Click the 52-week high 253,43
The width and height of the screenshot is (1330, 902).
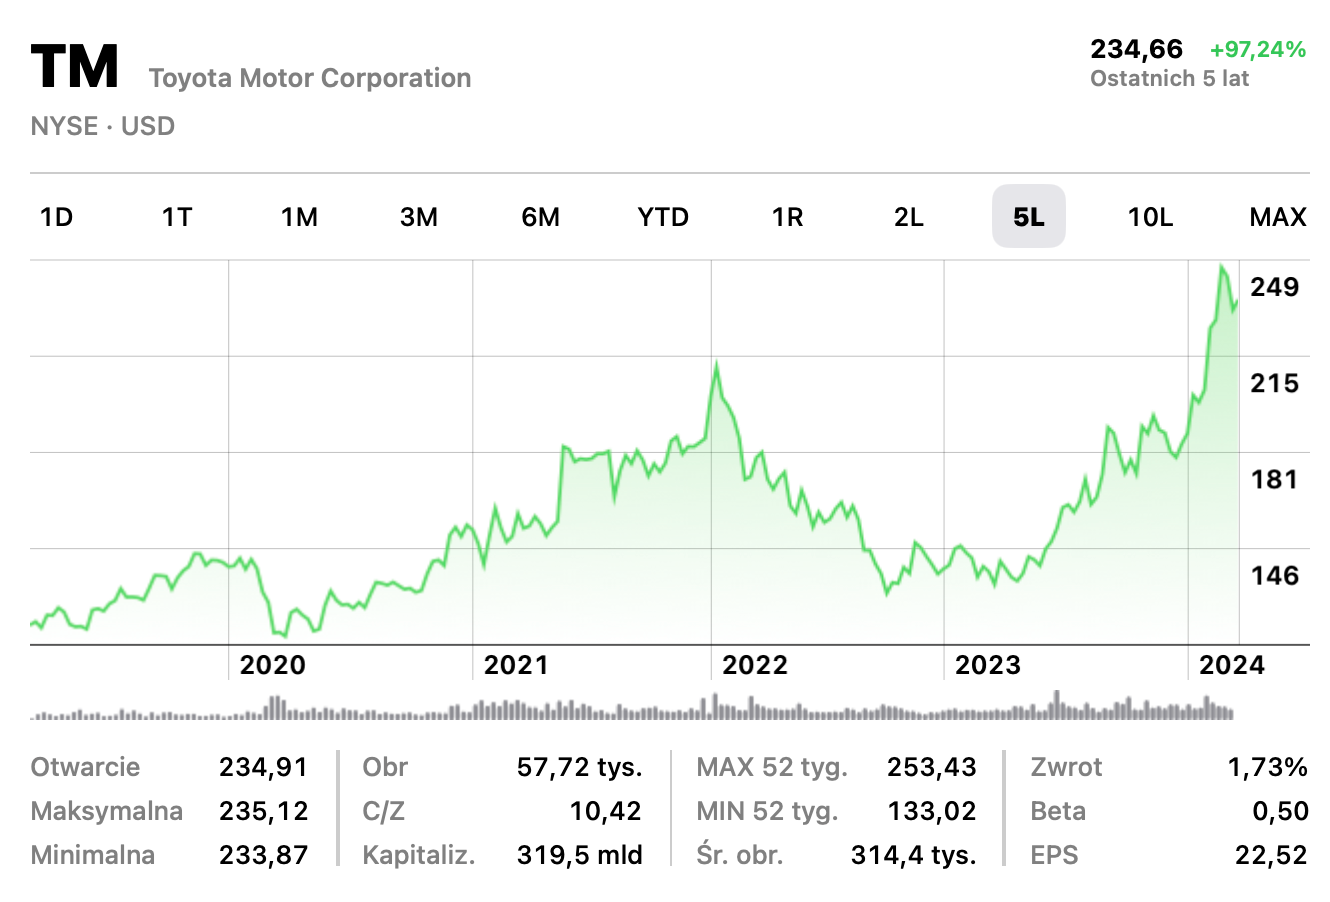coord(931,767)
